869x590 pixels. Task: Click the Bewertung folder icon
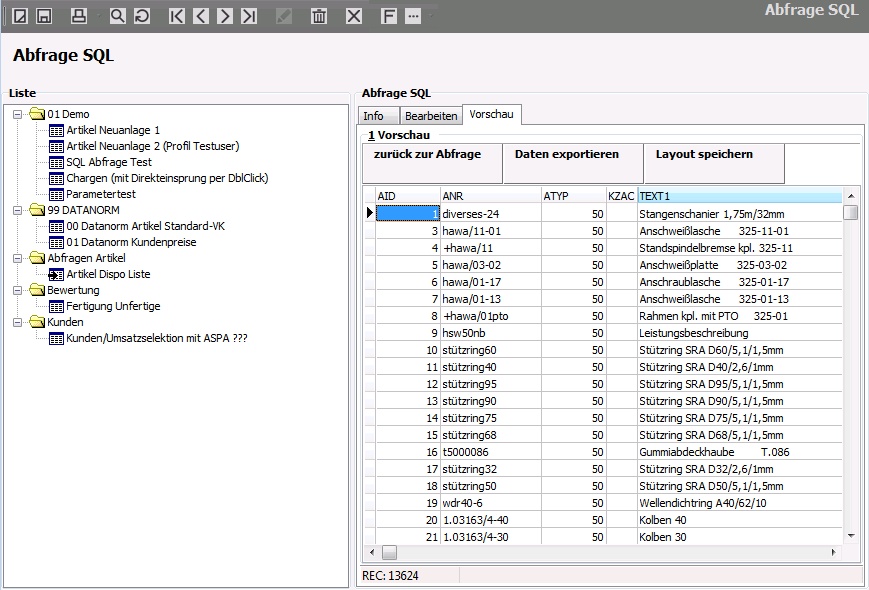37,290
